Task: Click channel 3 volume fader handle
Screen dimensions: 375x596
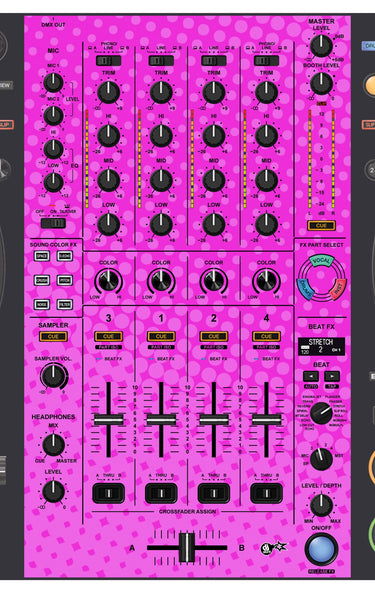Action: (x=108, y=420)
